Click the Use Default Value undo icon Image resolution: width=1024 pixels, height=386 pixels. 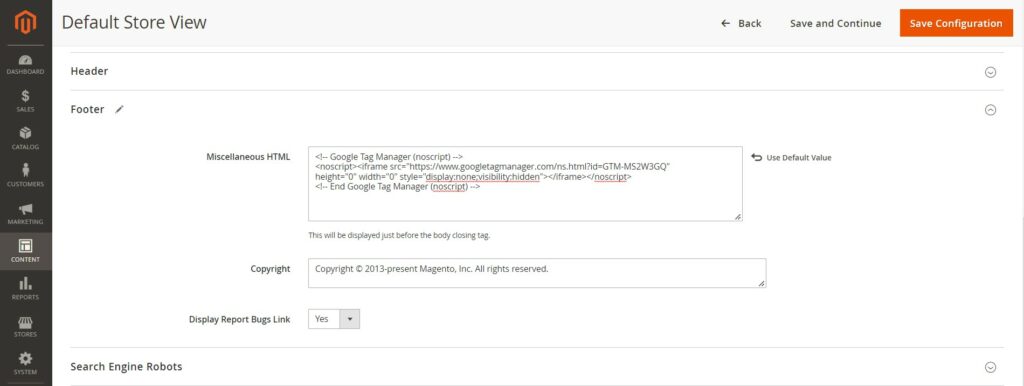click(756, 157)
